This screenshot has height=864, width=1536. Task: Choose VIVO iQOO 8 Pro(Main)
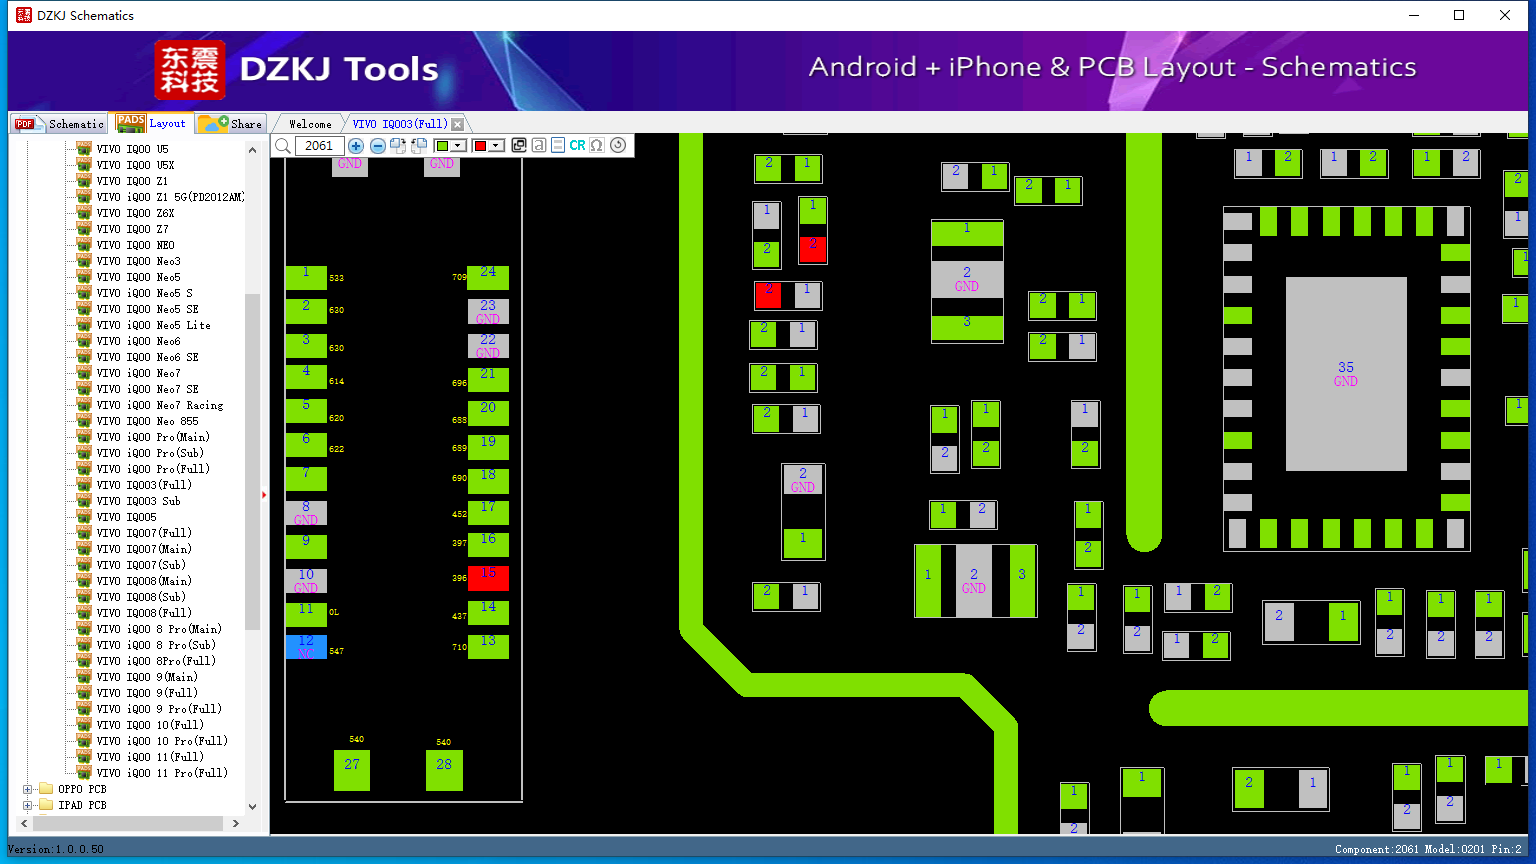click(x=159, y=629)
